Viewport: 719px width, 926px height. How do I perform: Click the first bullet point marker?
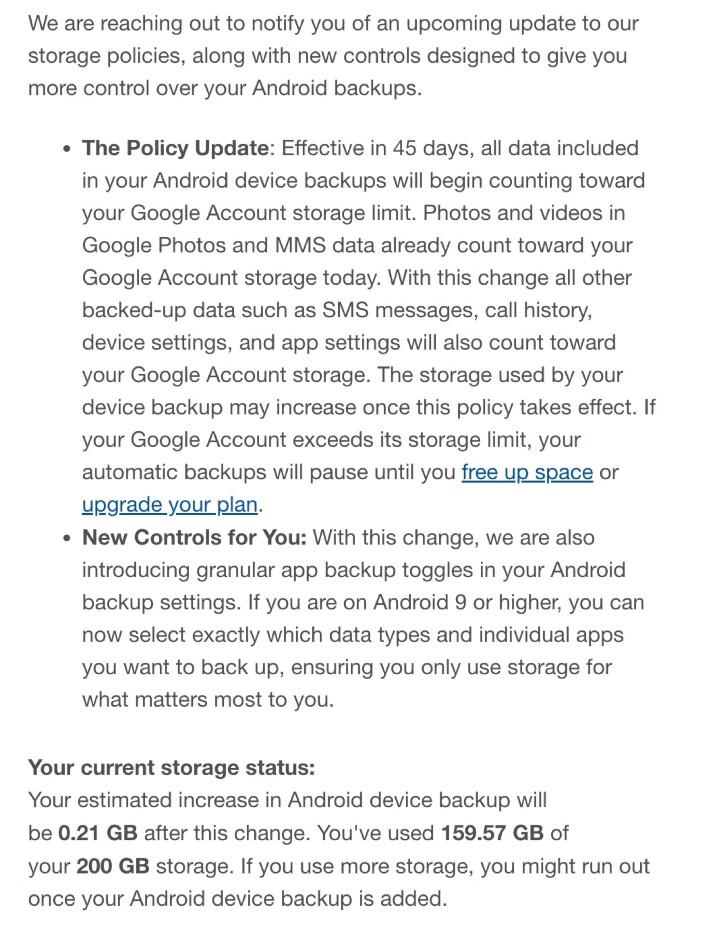click(x=67, y=149)
